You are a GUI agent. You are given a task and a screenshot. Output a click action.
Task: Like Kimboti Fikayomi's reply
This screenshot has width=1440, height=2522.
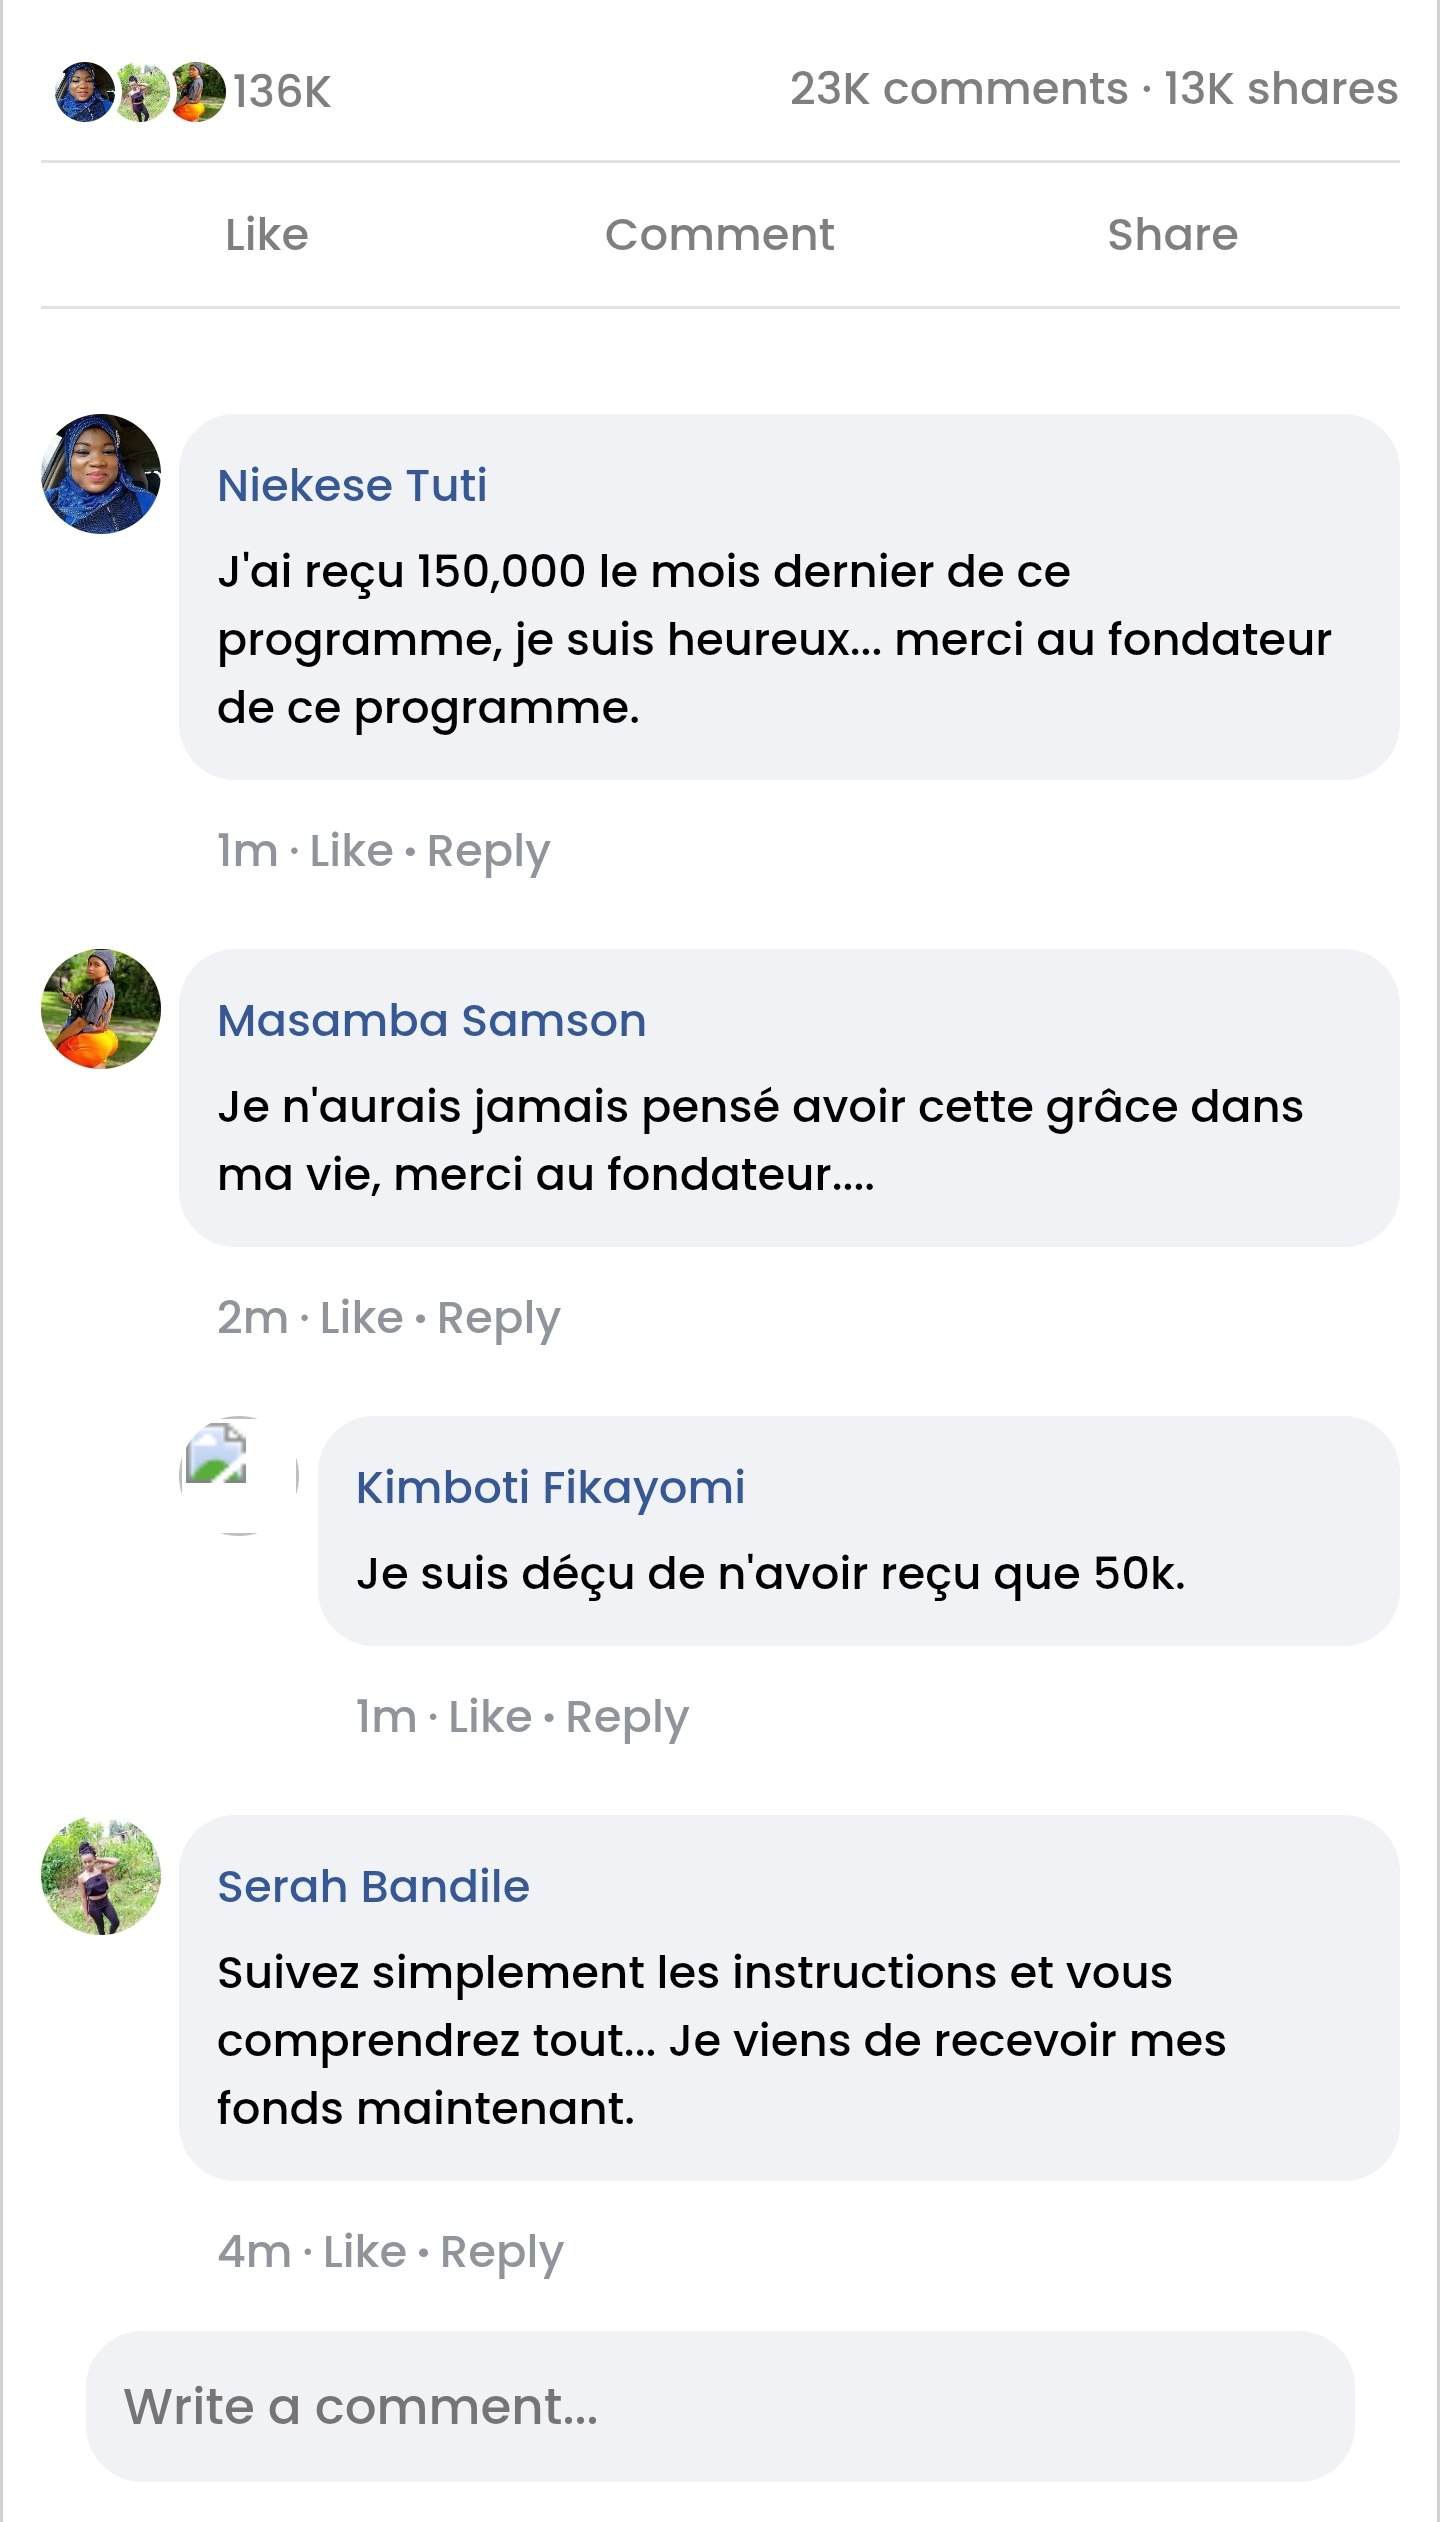coord(489,1717)
